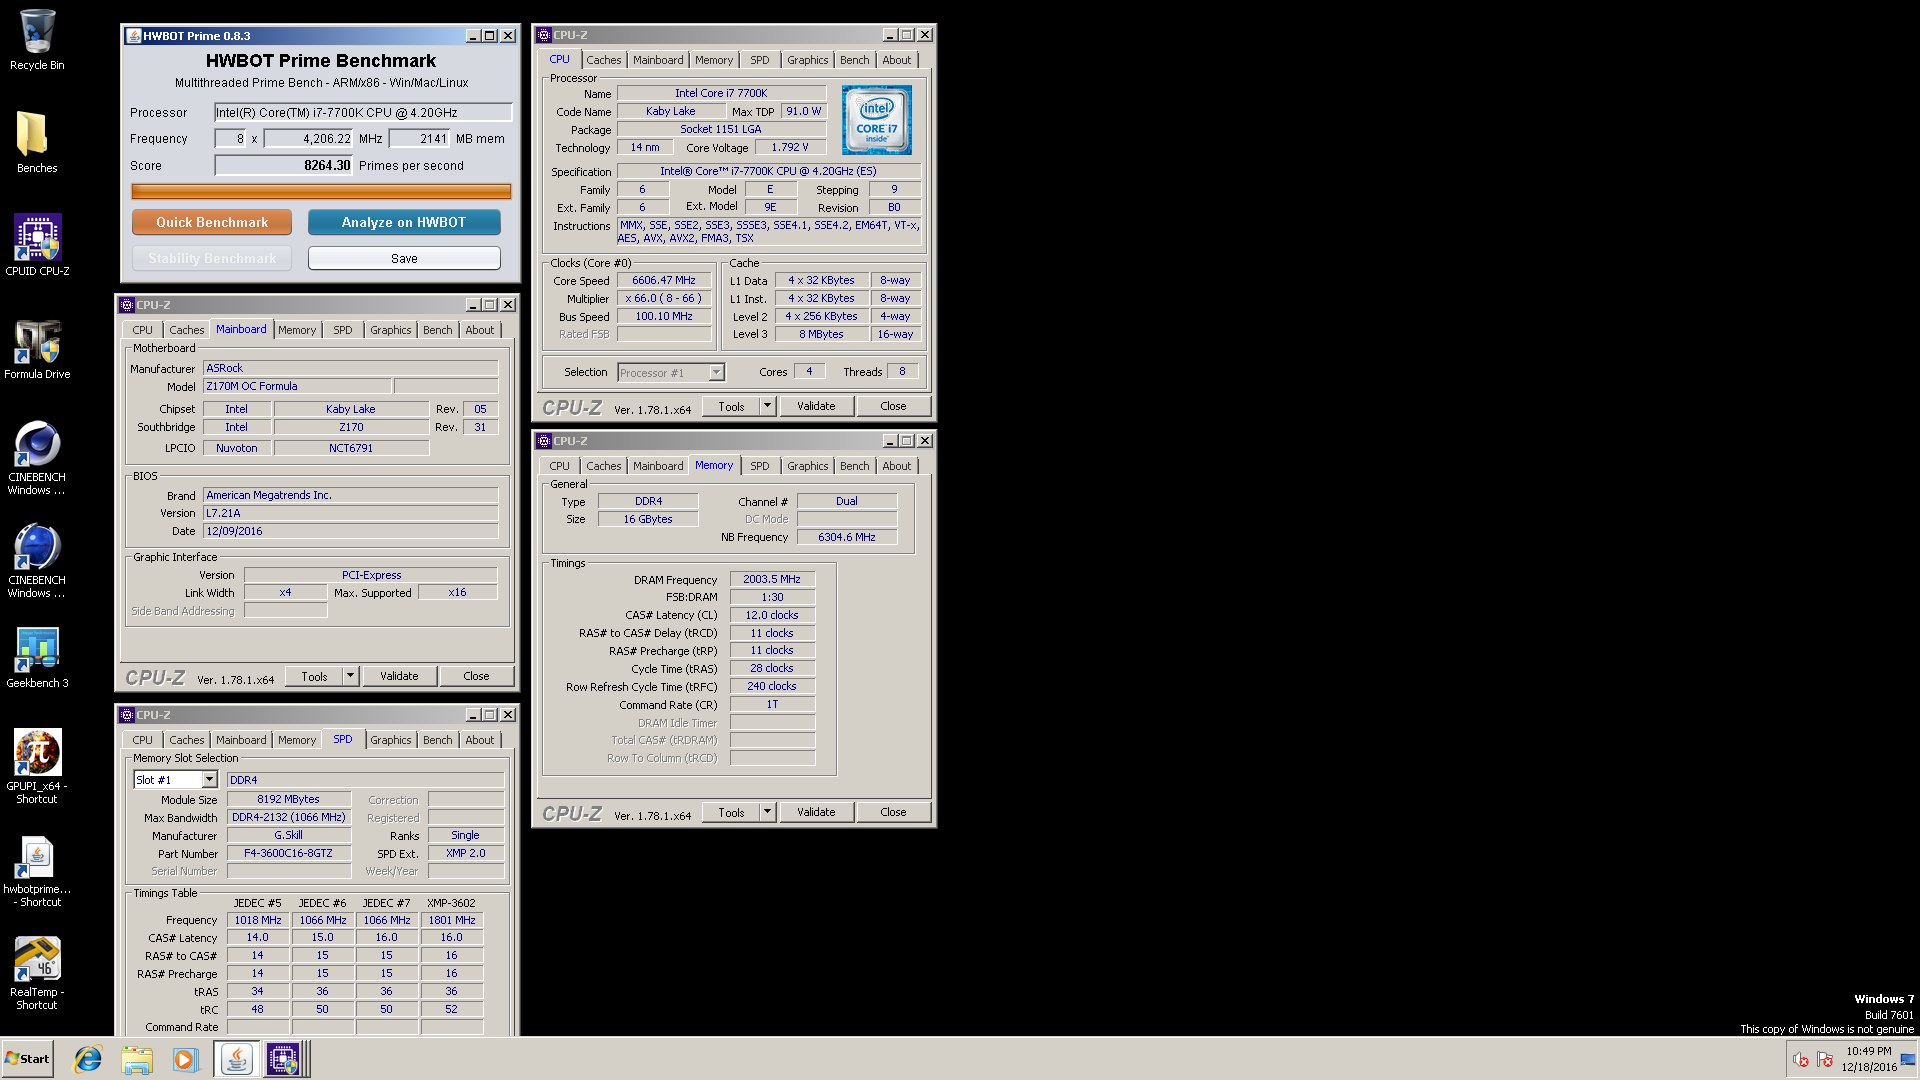The height and width of the screenshot is (1080, 1920).
Task: Click Close button in CPU-Z CPU window
Action: click(x=893, y=406)
